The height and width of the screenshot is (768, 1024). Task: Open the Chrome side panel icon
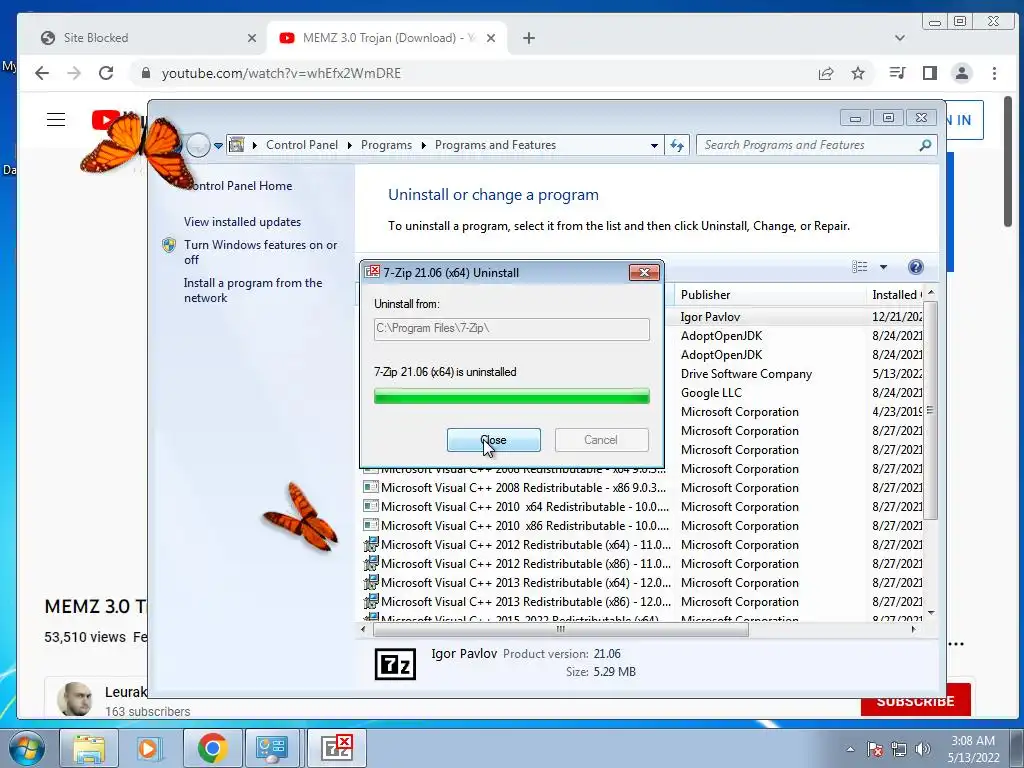pos(930,73)
